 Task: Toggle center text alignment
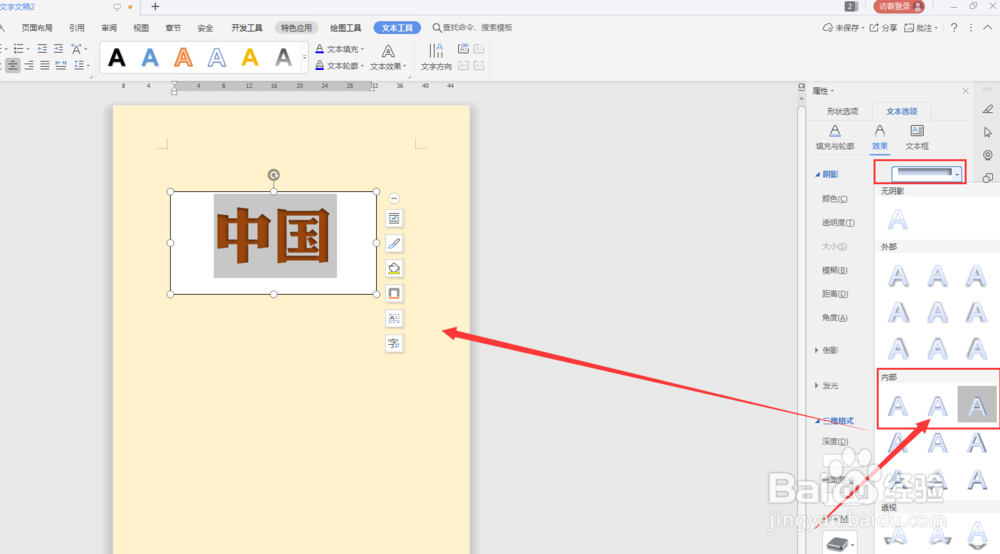[13, 65]
